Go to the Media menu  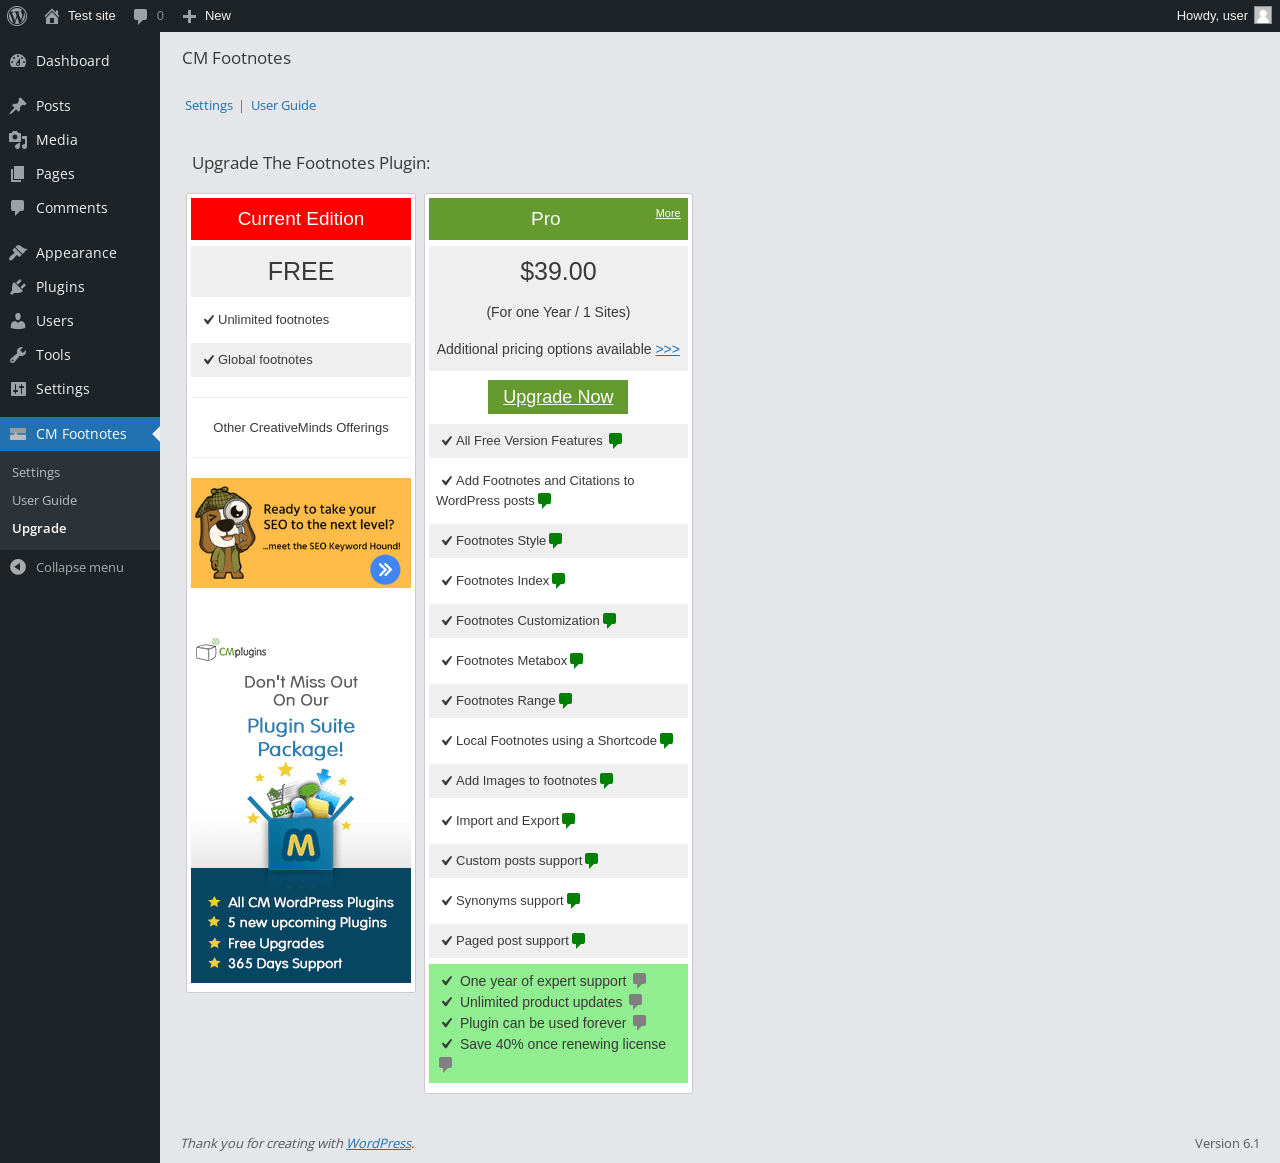coord(80,140)
